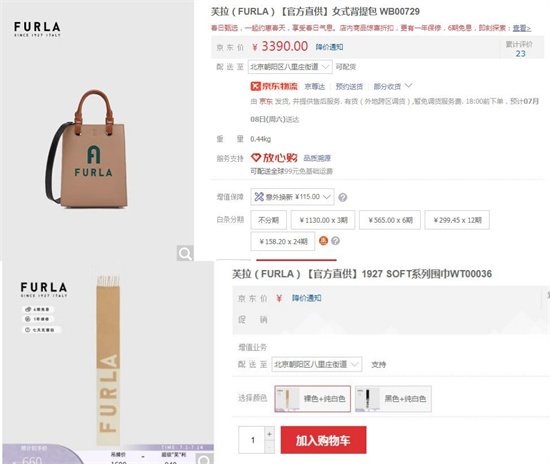Open the bag delivery address dropdown
Viewport: 550px width, 464px height.
click(x=290, y=67)
